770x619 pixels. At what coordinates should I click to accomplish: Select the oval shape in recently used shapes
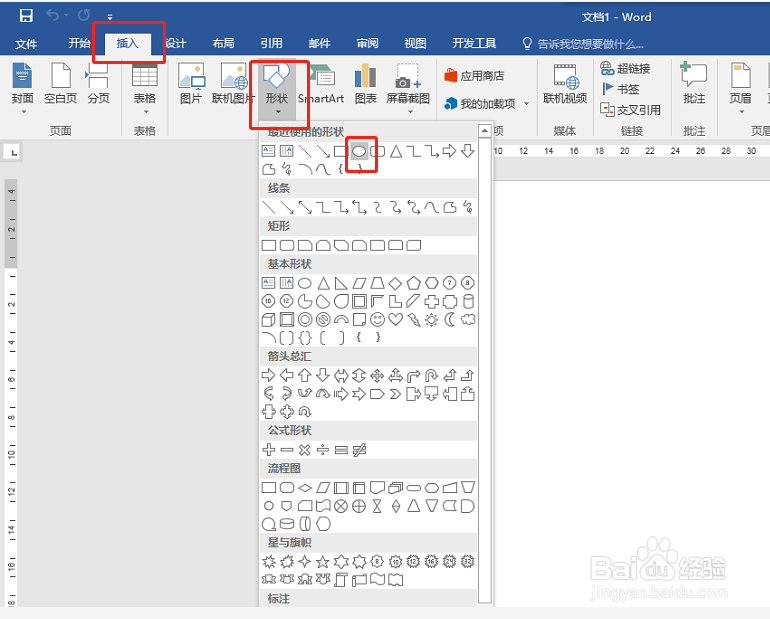359,151
